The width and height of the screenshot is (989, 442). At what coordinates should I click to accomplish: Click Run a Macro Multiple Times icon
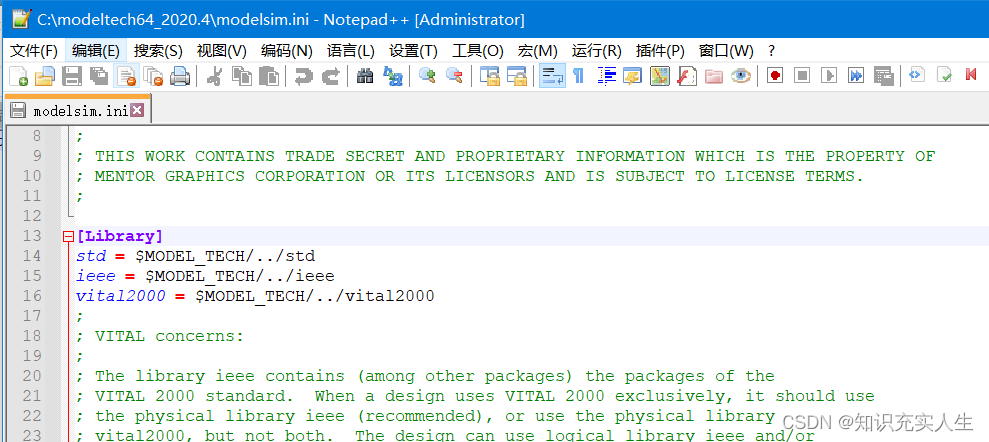click(x=856, y=76)
